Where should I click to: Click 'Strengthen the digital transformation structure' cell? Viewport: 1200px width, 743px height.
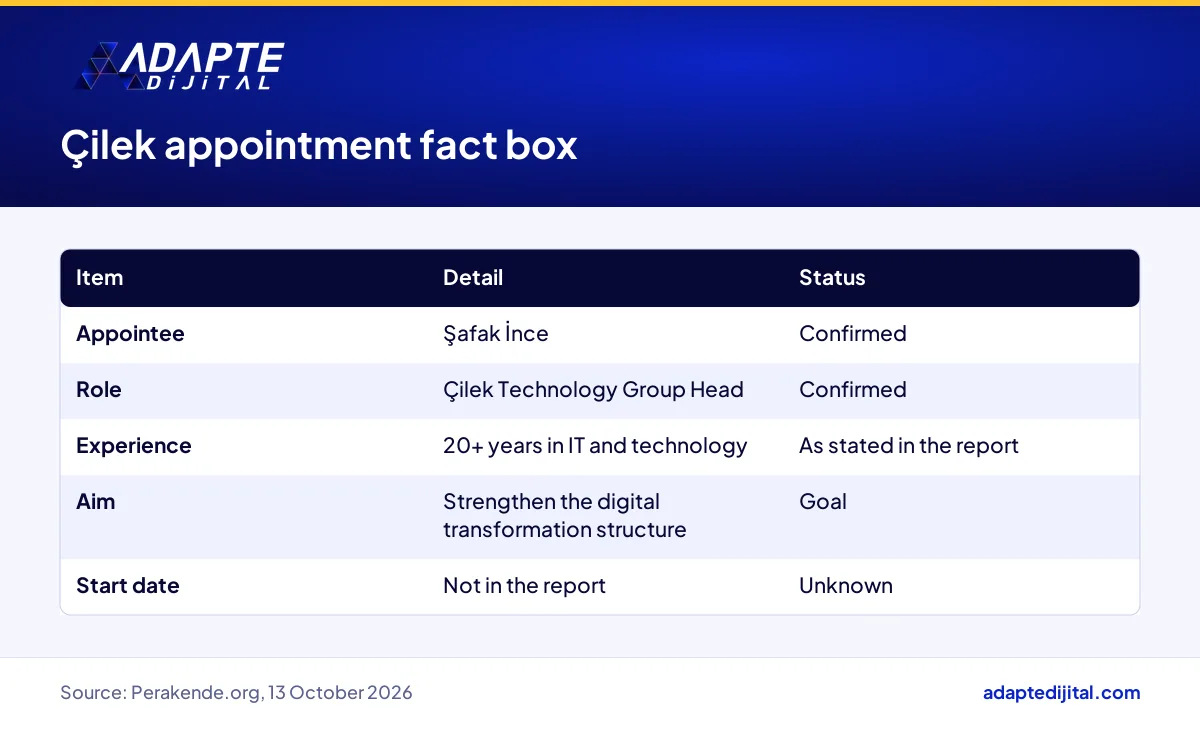click(565, 516)
